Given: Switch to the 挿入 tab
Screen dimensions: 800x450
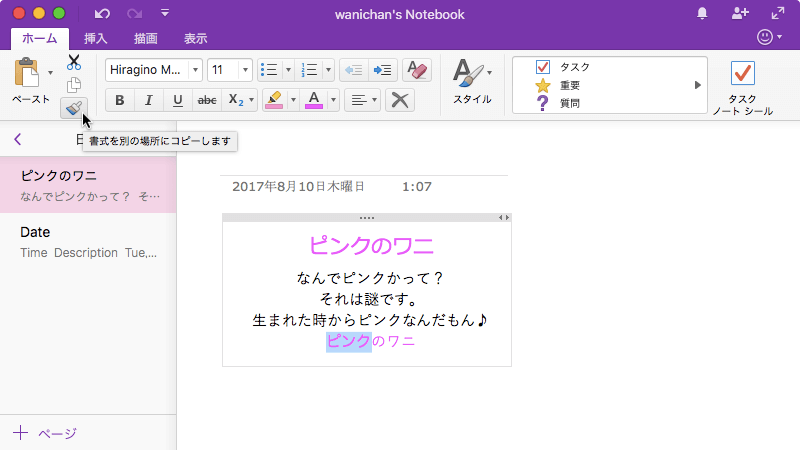Looking at the screenshot, I should [x=95, y=38].
